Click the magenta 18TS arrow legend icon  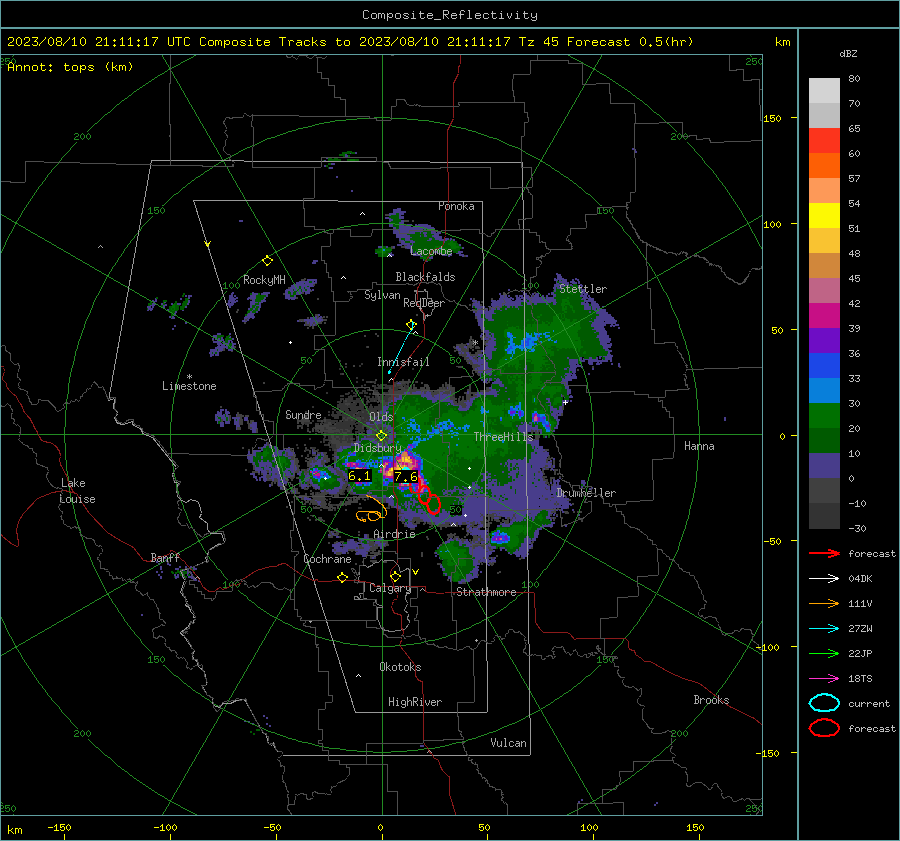pos(824,679)
